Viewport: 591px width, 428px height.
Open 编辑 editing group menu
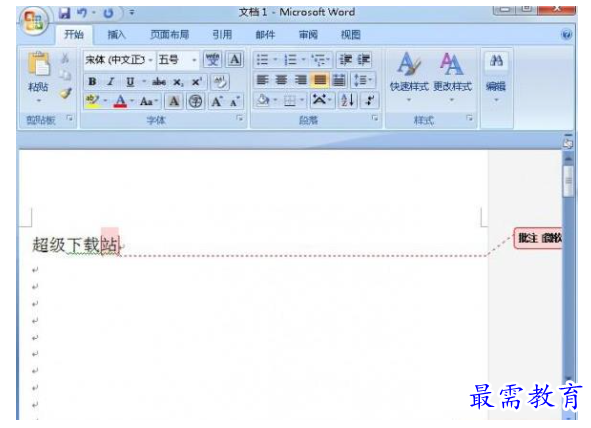(x=496, y=77)
